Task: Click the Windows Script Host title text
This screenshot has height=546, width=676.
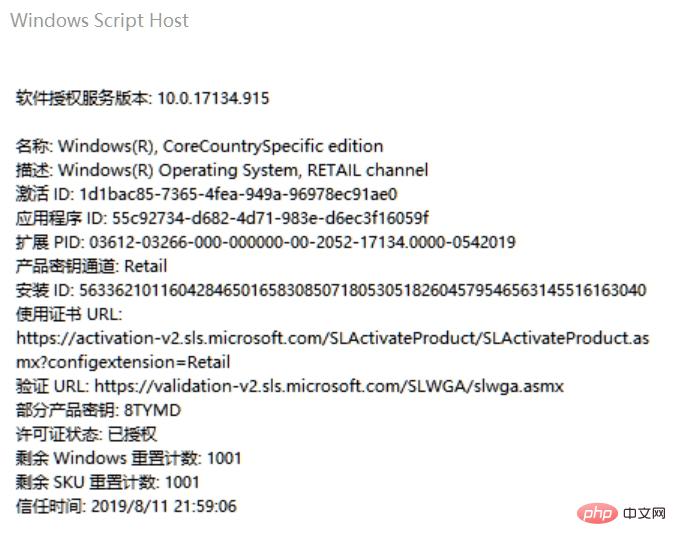Action: point(100,21)
